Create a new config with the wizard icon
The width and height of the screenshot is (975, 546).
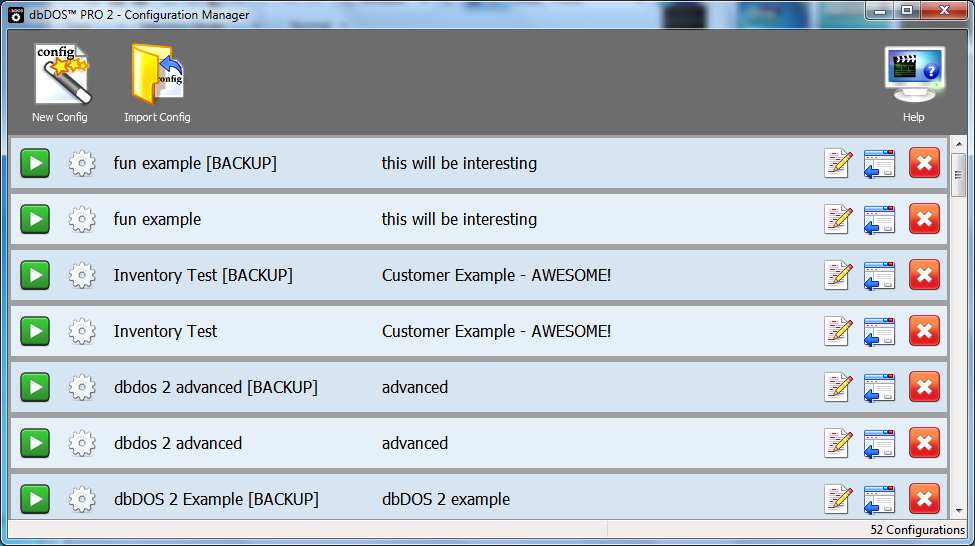tap(62, 73)
